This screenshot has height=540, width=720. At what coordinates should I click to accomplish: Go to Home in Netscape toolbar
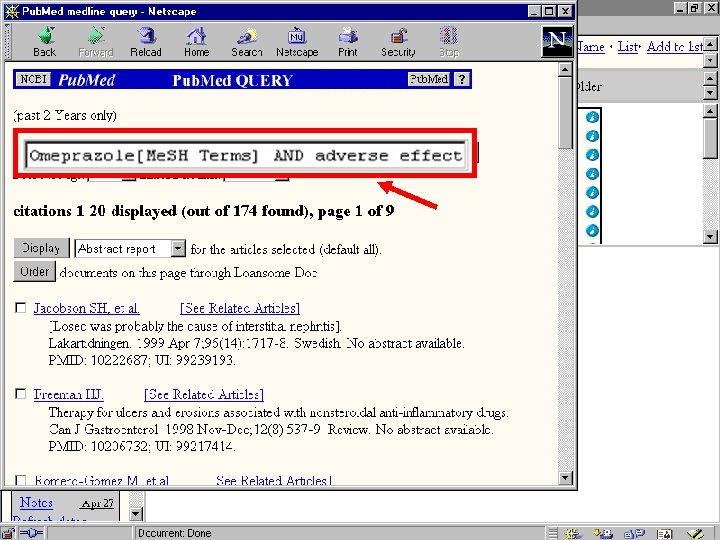coord(197,42)
